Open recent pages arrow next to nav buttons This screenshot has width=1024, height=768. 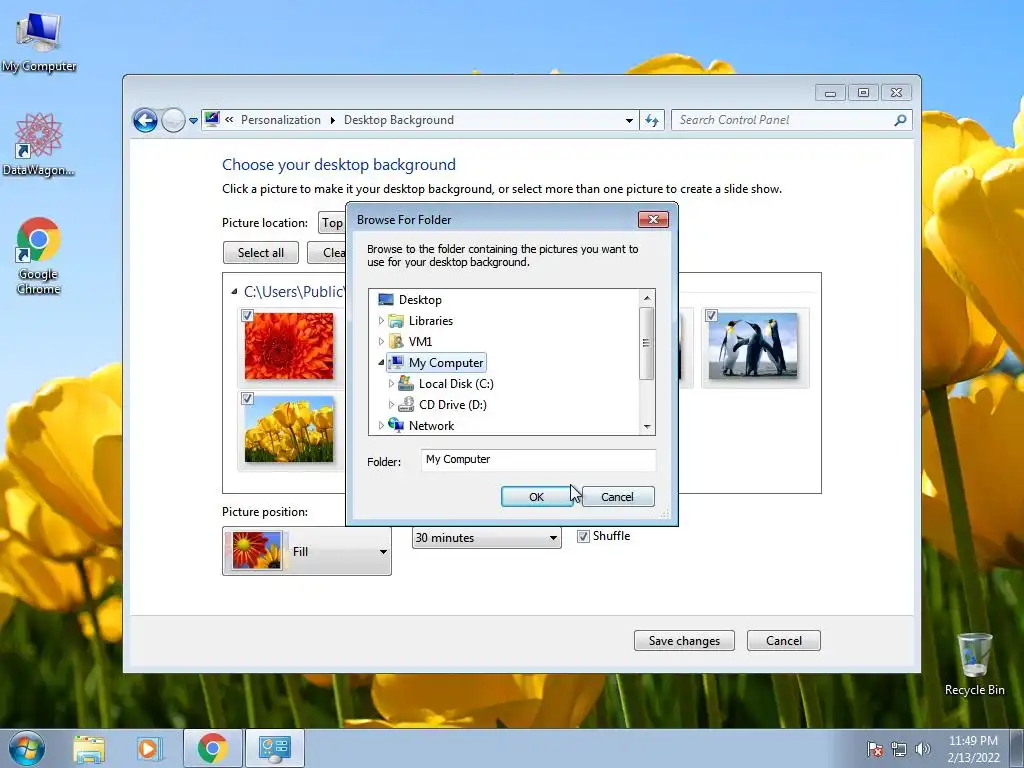coord(193,121)
